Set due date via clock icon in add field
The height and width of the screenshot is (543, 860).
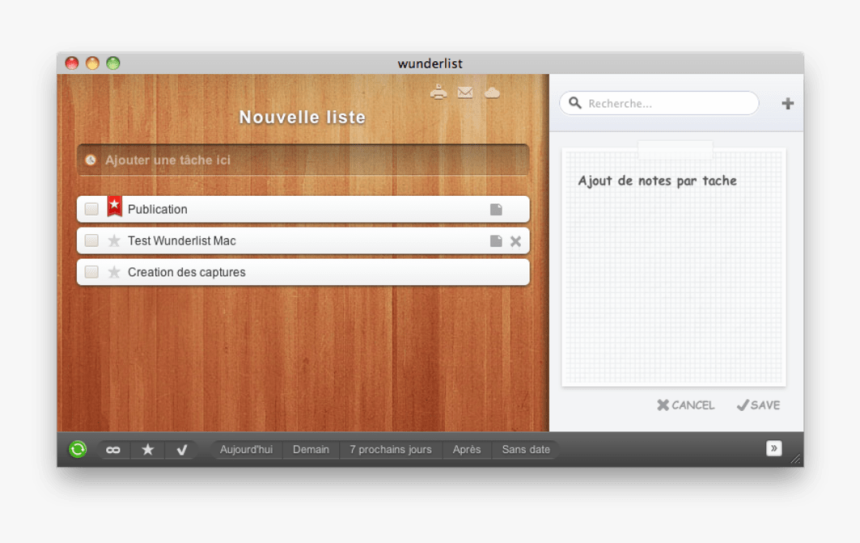pos(90,160)
